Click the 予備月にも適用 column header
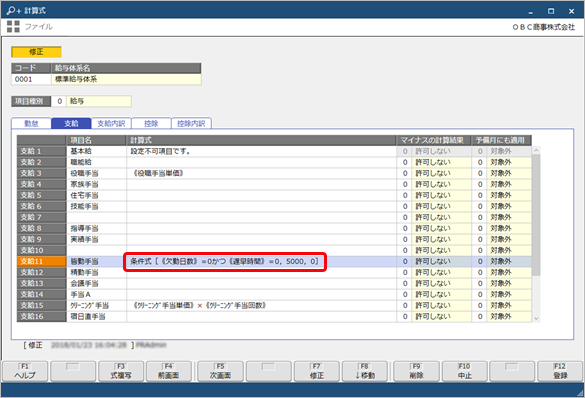This screenshot has height=398, width=585. pos(501,140)
